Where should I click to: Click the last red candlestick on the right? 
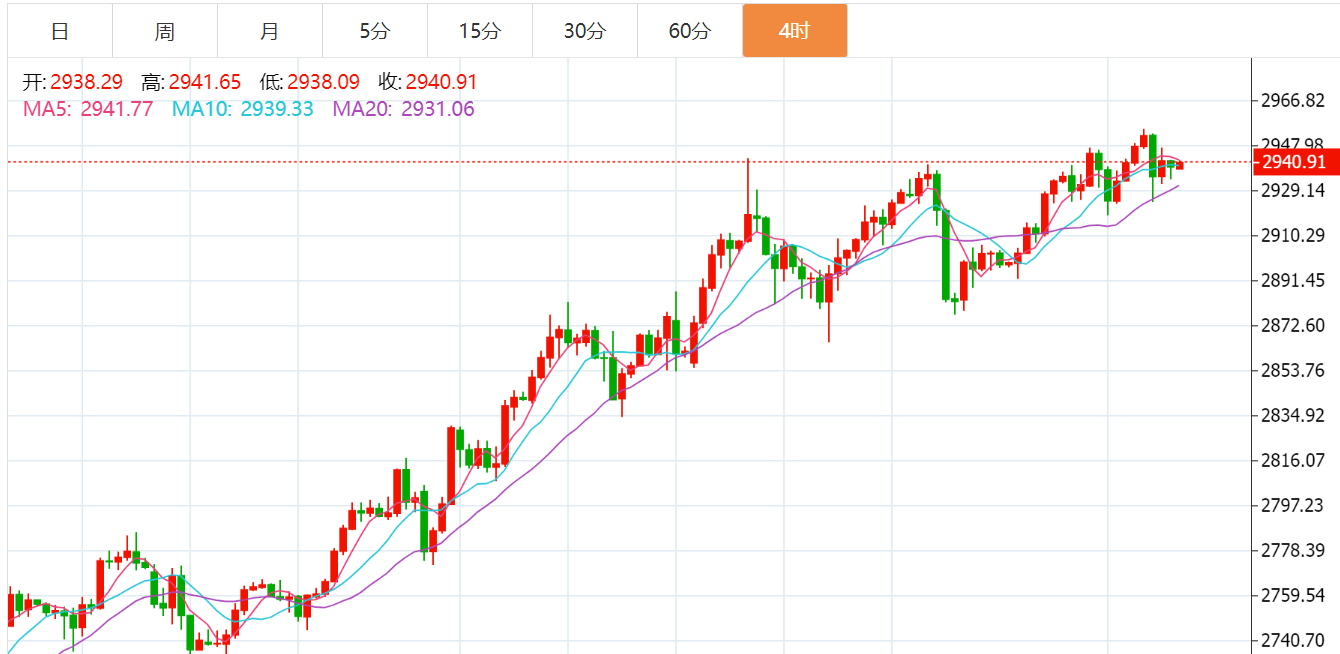(x=1180, y=165)
